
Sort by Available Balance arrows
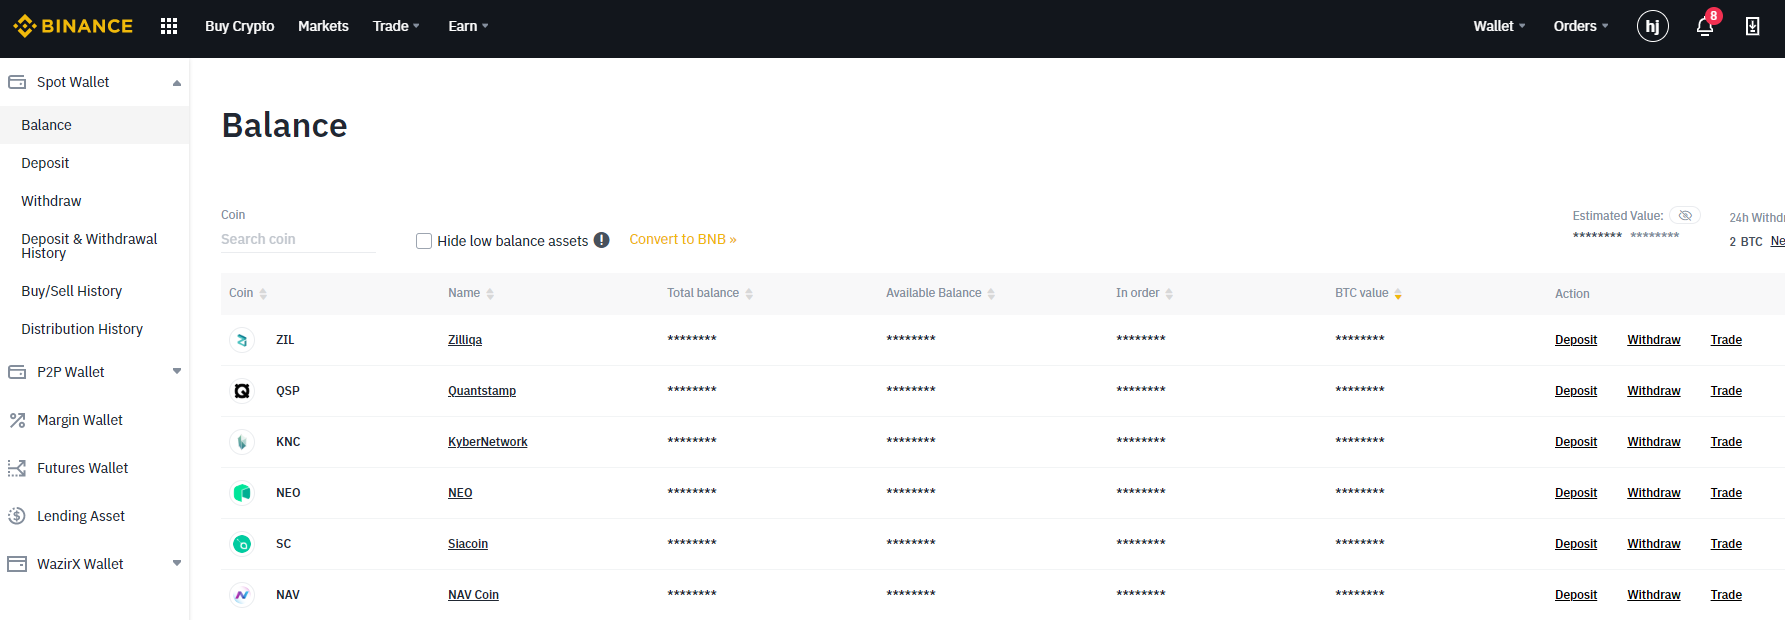coord(991,294)
